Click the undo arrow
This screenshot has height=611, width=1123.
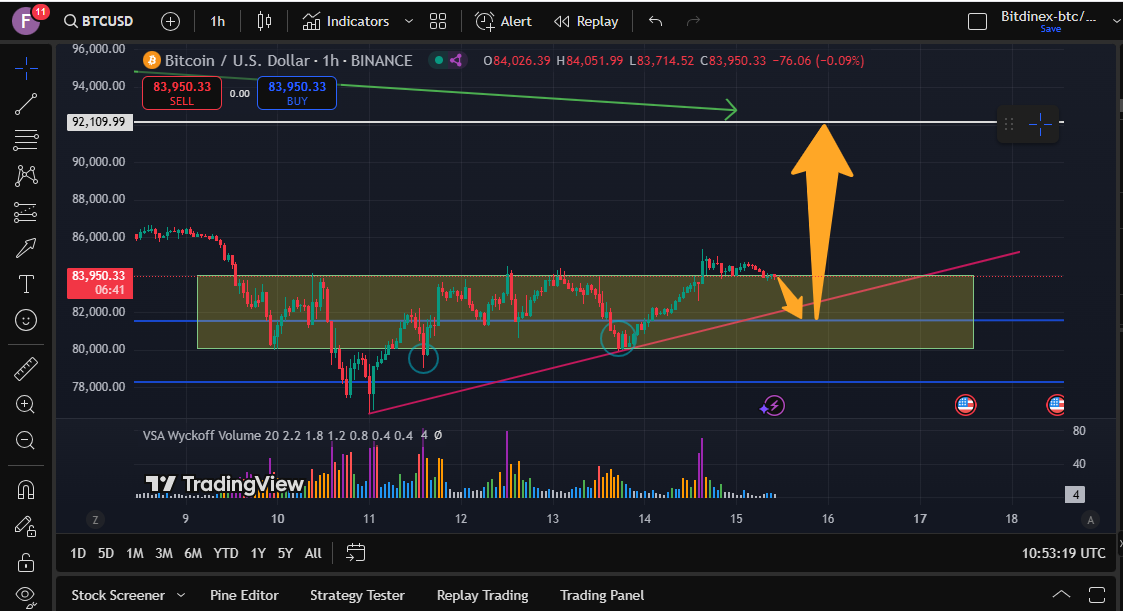tap(655, 21)
